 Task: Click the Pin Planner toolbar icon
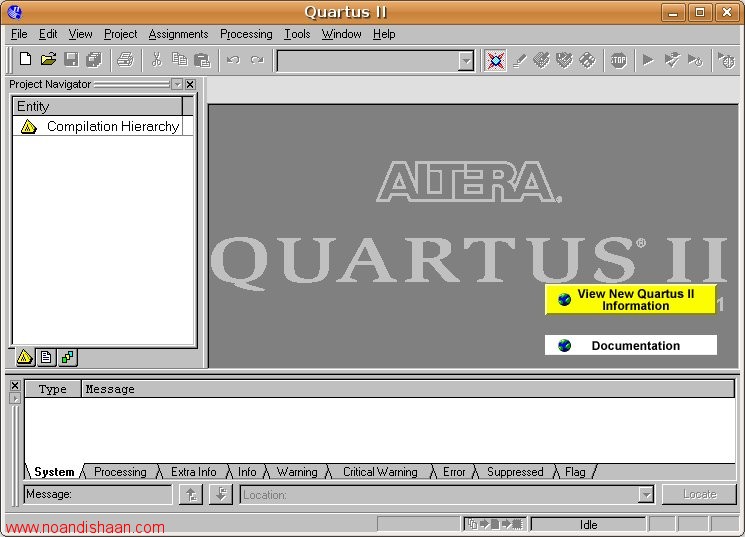coord(564,60)
